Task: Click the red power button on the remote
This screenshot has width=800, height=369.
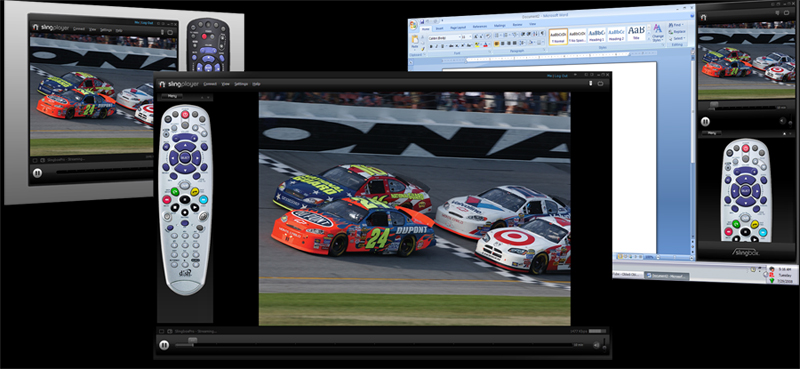Action: [x=185, y=114]
